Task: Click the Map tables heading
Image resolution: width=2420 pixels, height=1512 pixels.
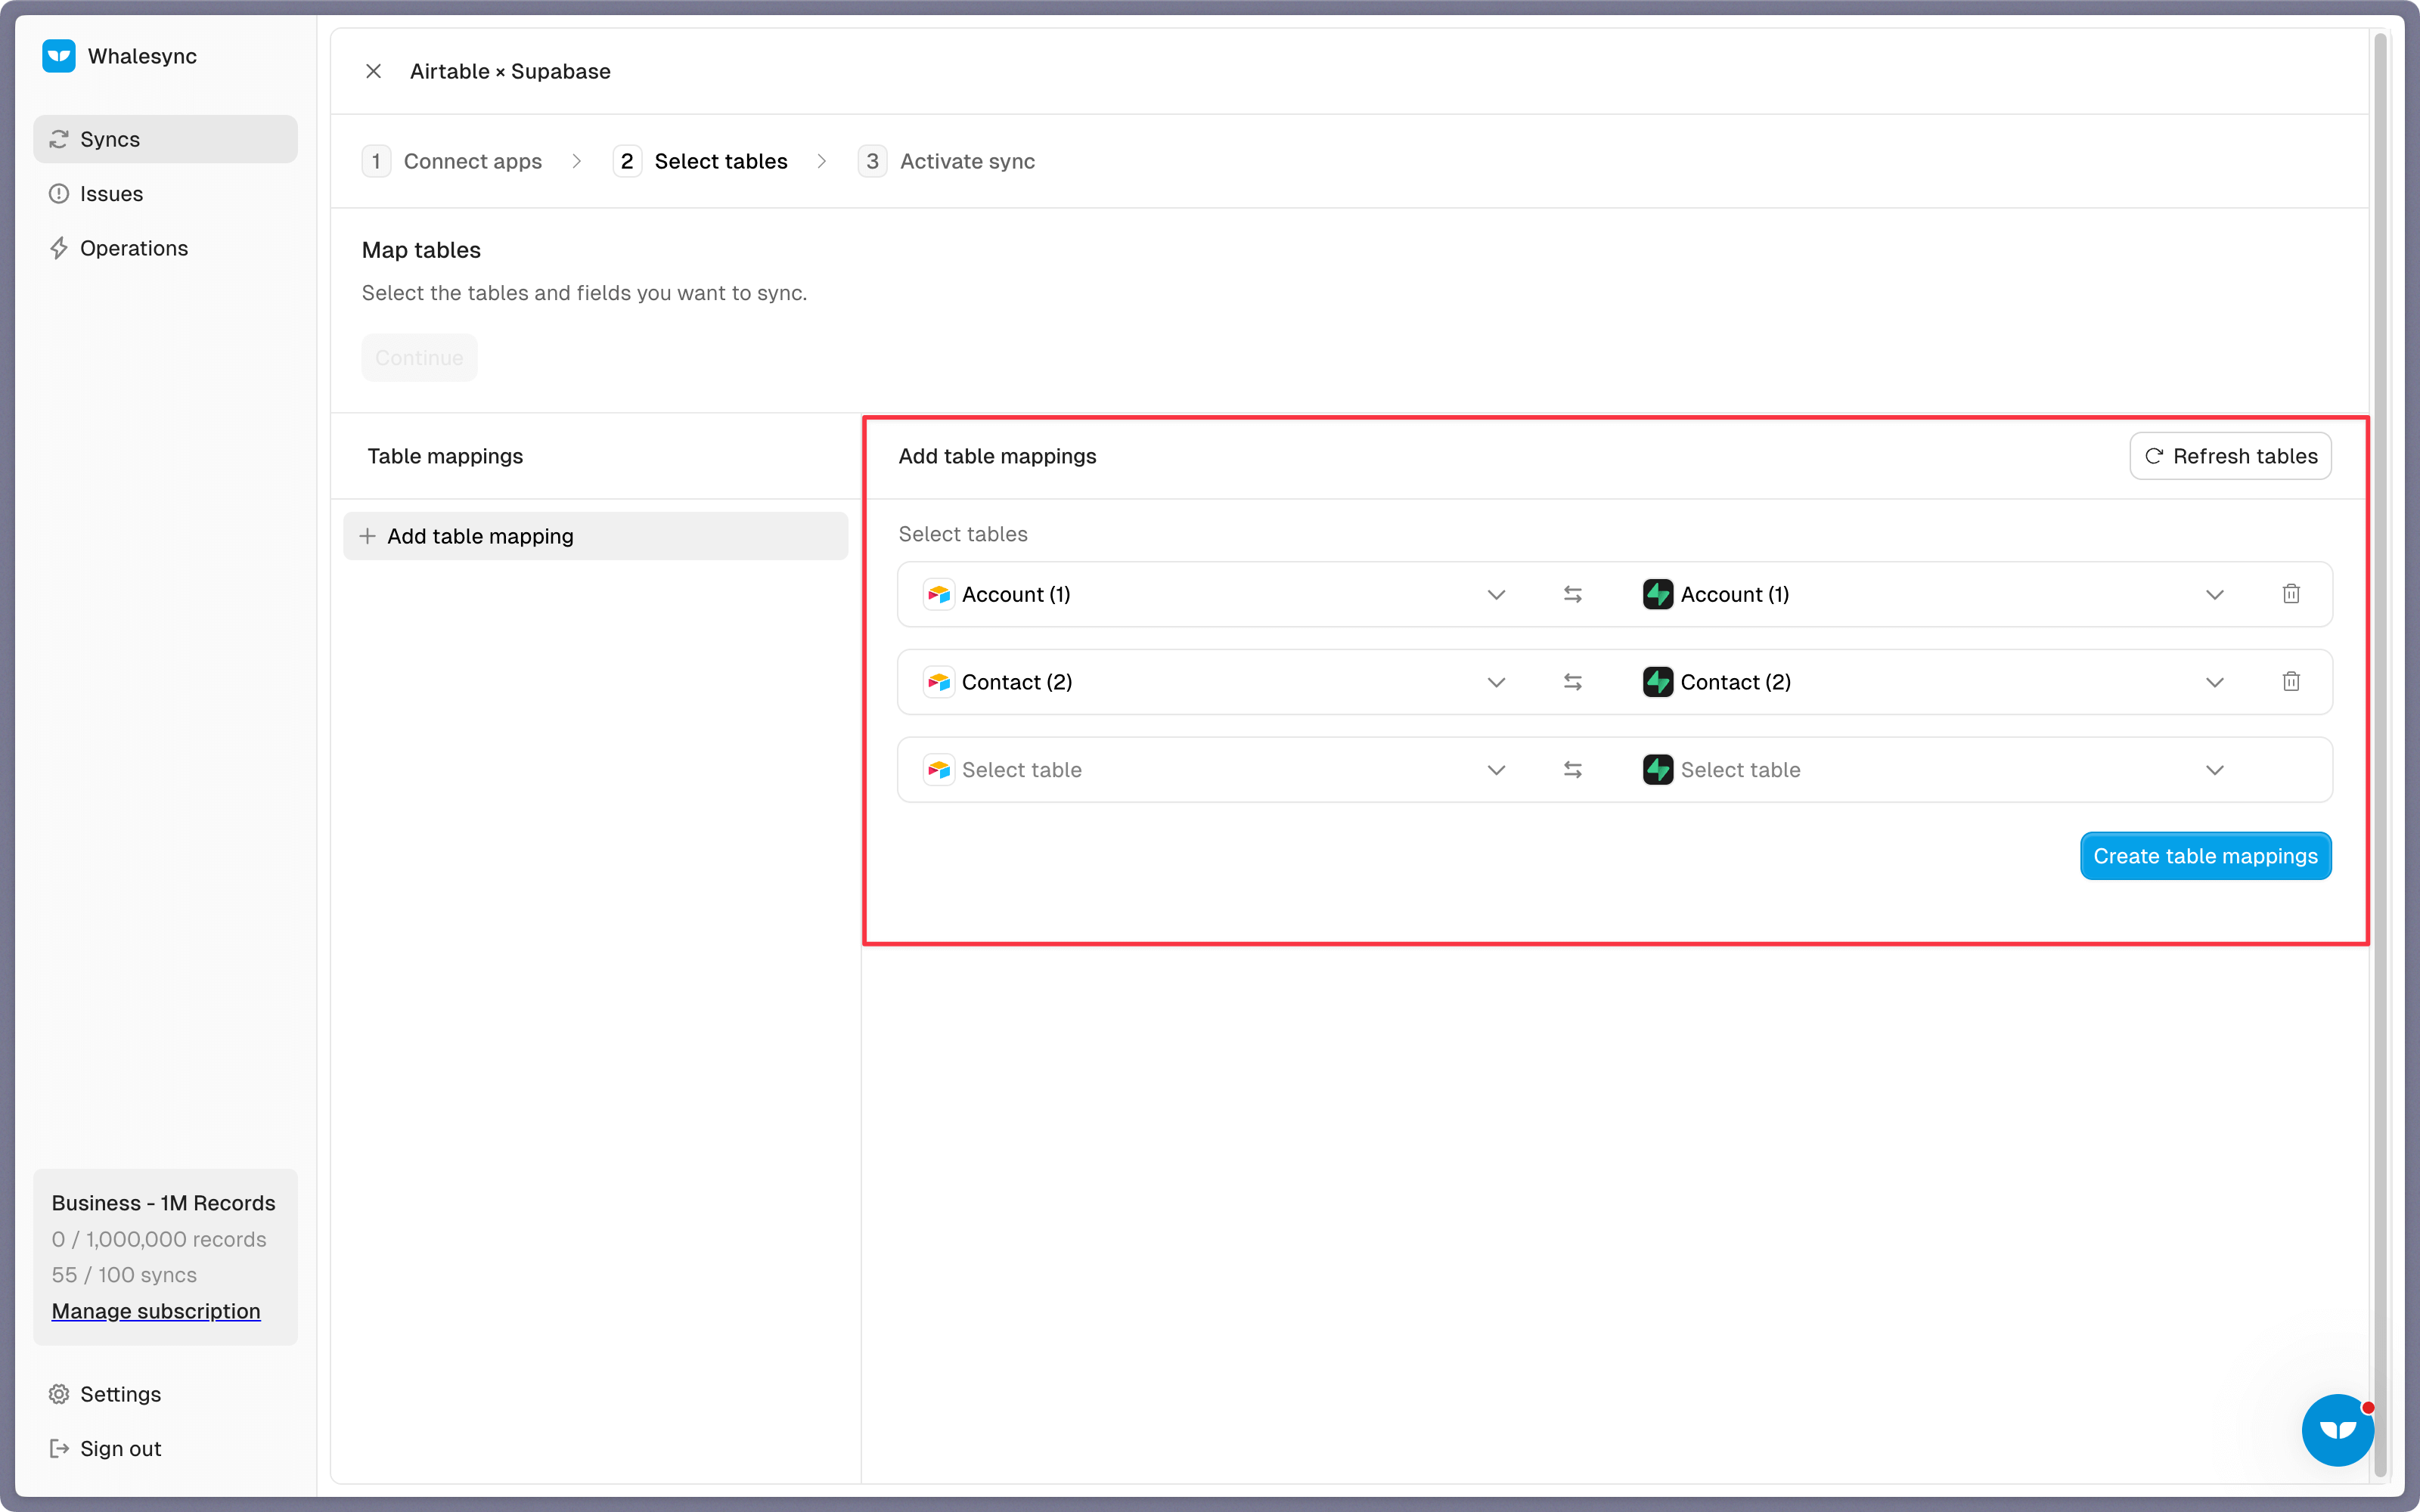Action: [421, 250]
